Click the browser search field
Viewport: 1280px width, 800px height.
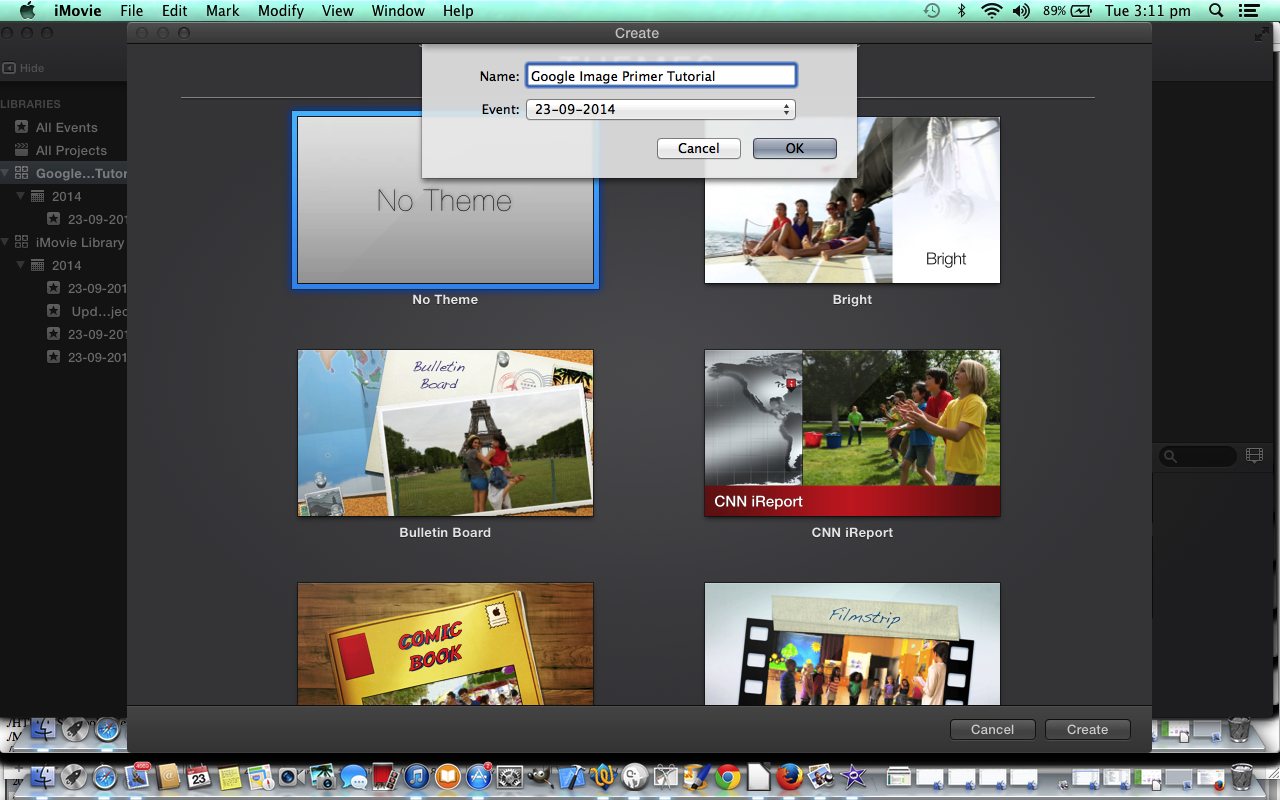click(x=1198, y=456)
